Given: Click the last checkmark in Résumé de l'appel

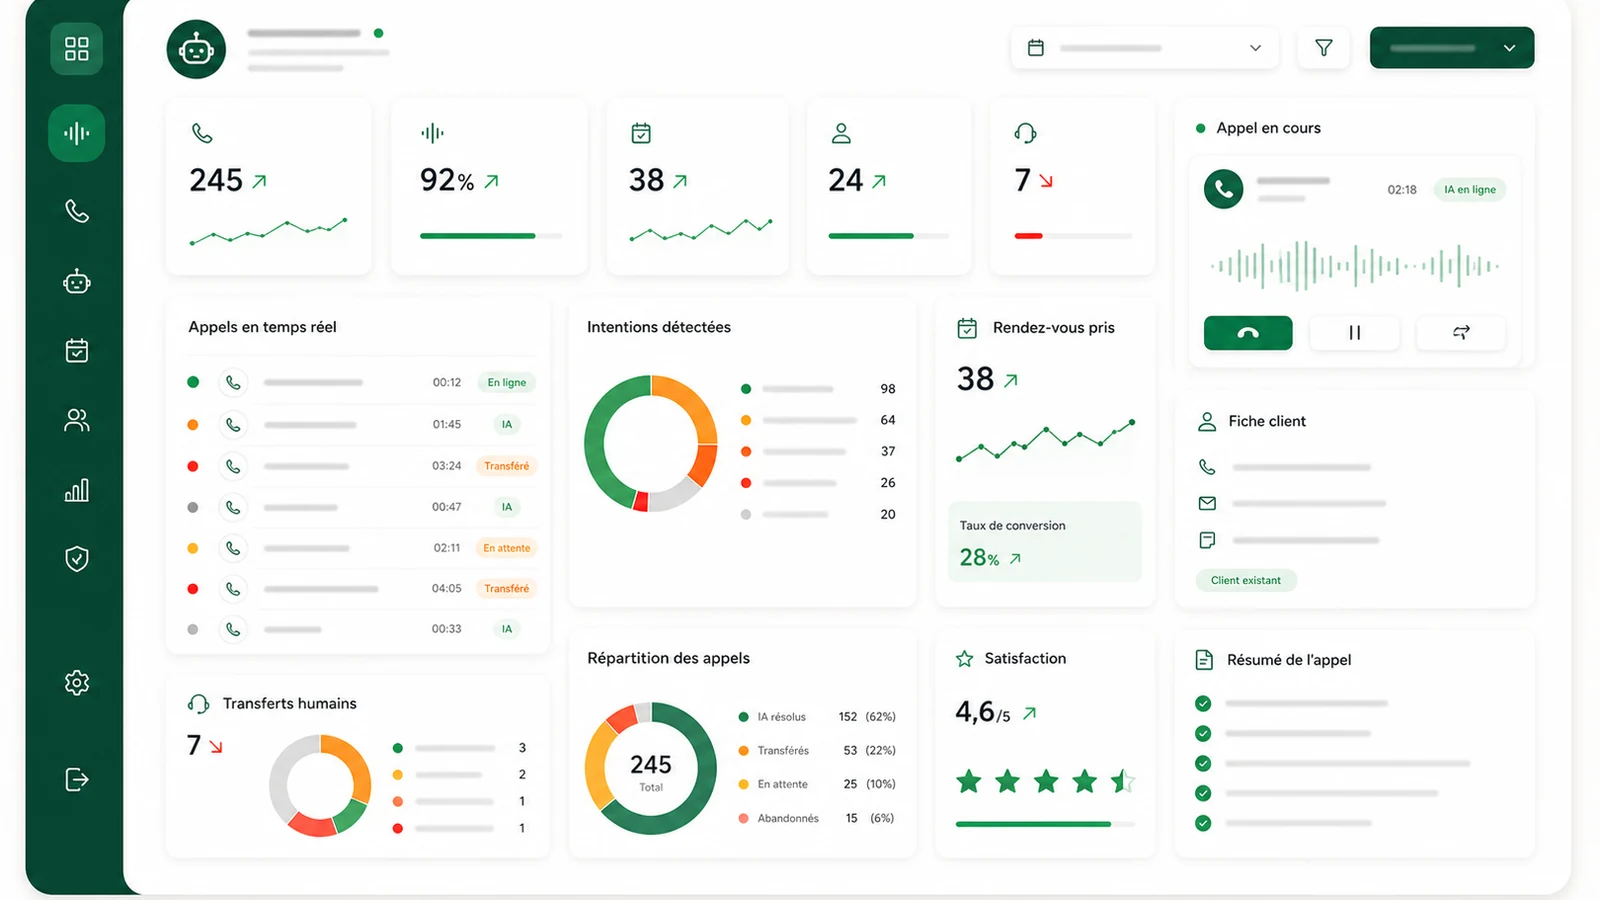Looking at the screenshot, I should click(x=1203, y=823).
